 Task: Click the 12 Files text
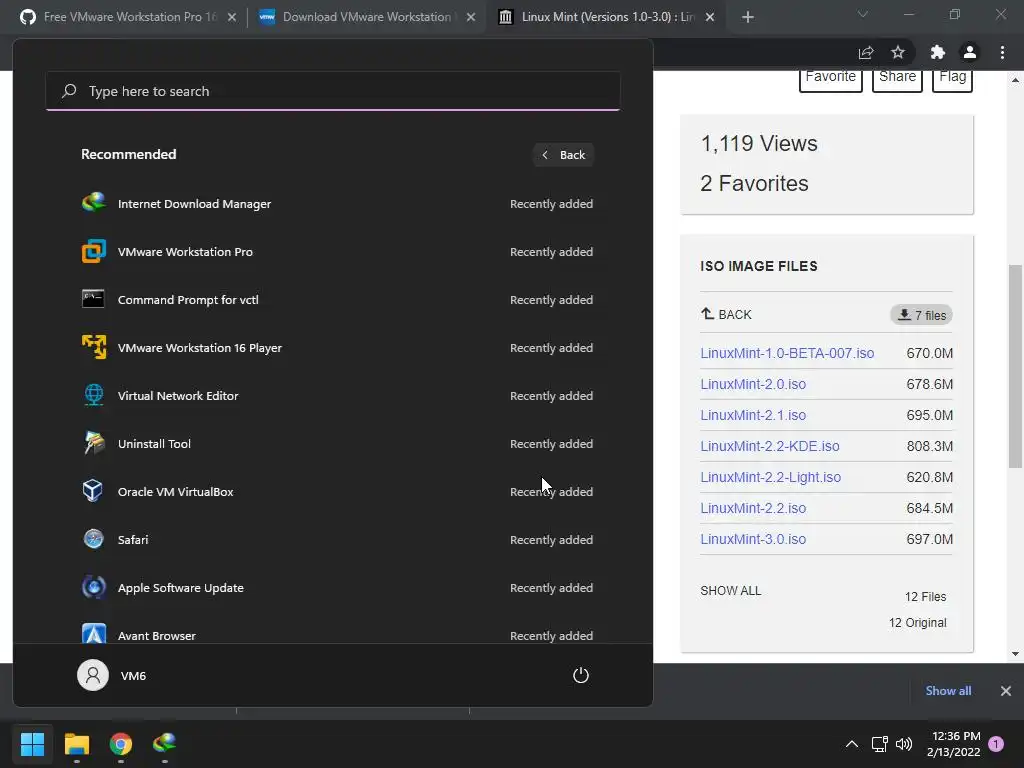tap(925, 597)
